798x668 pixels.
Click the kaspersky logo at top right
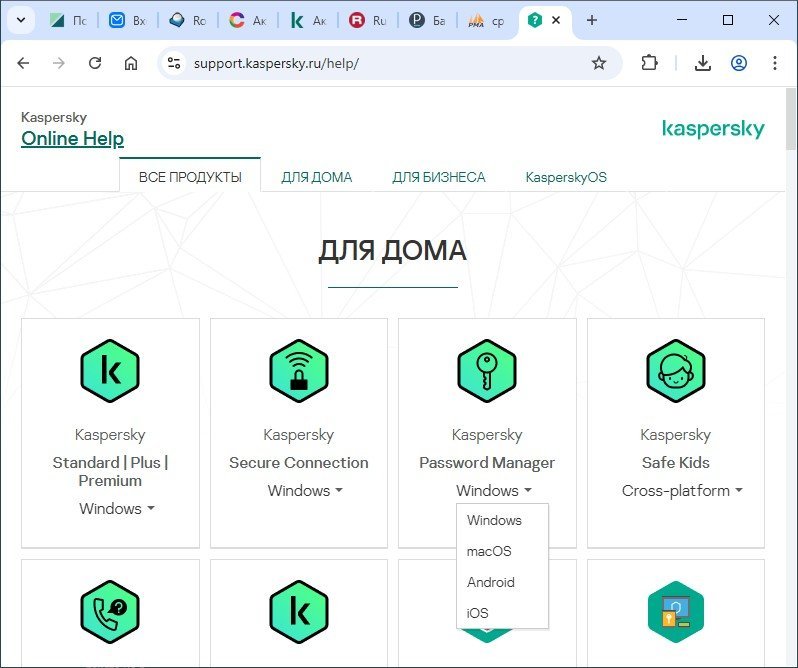point(713,129)
